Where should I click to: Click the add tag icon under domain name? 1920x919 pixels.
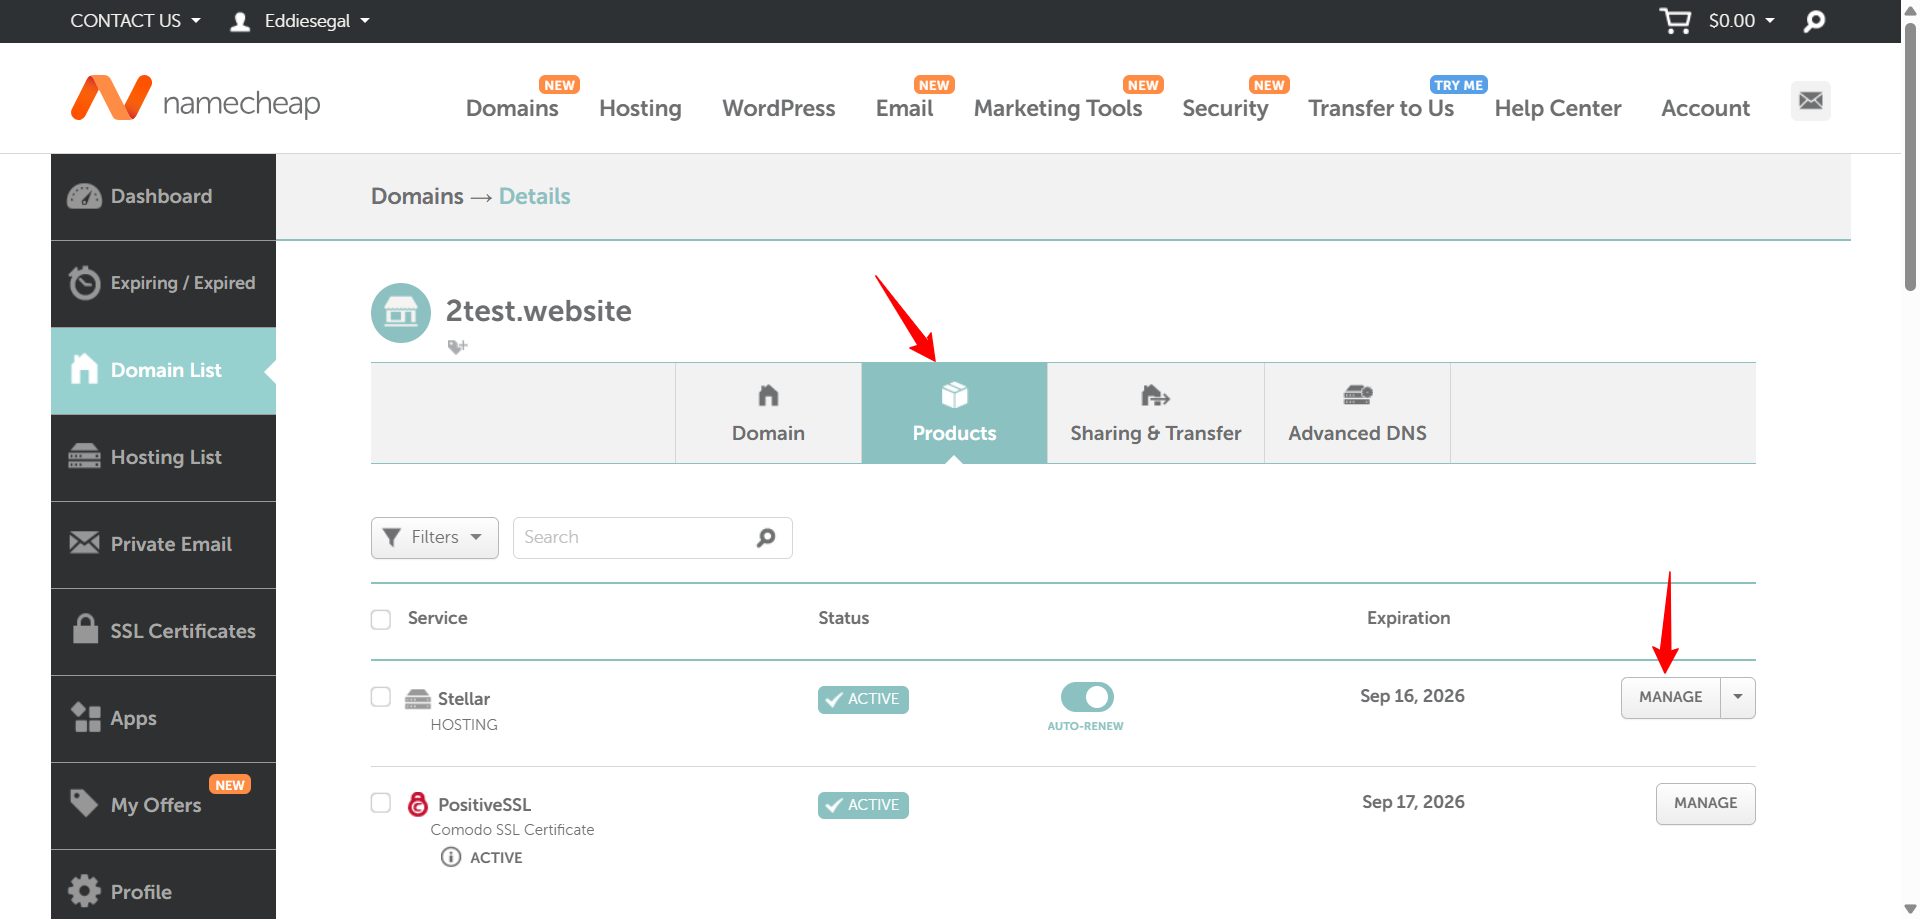(x=457, y=346)
